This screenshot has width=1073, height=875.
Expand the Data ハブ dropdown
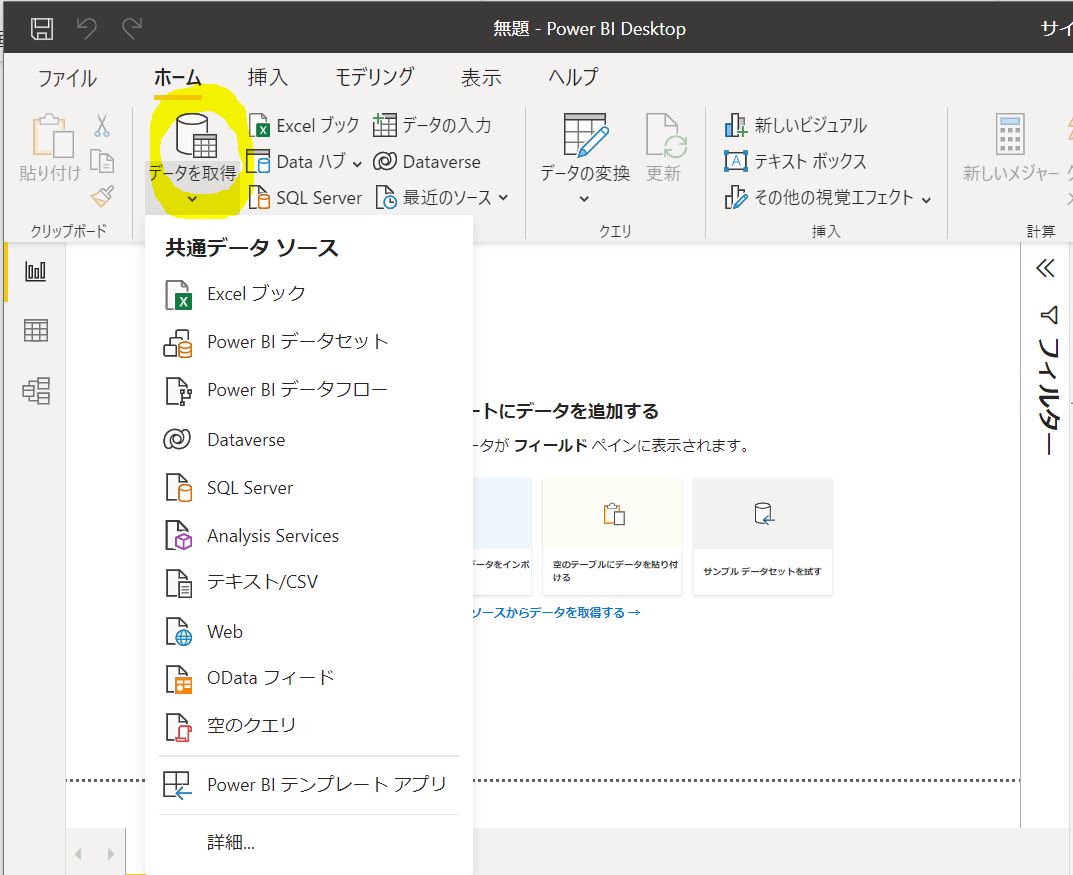pyautogui.click(x=306, y=162)
